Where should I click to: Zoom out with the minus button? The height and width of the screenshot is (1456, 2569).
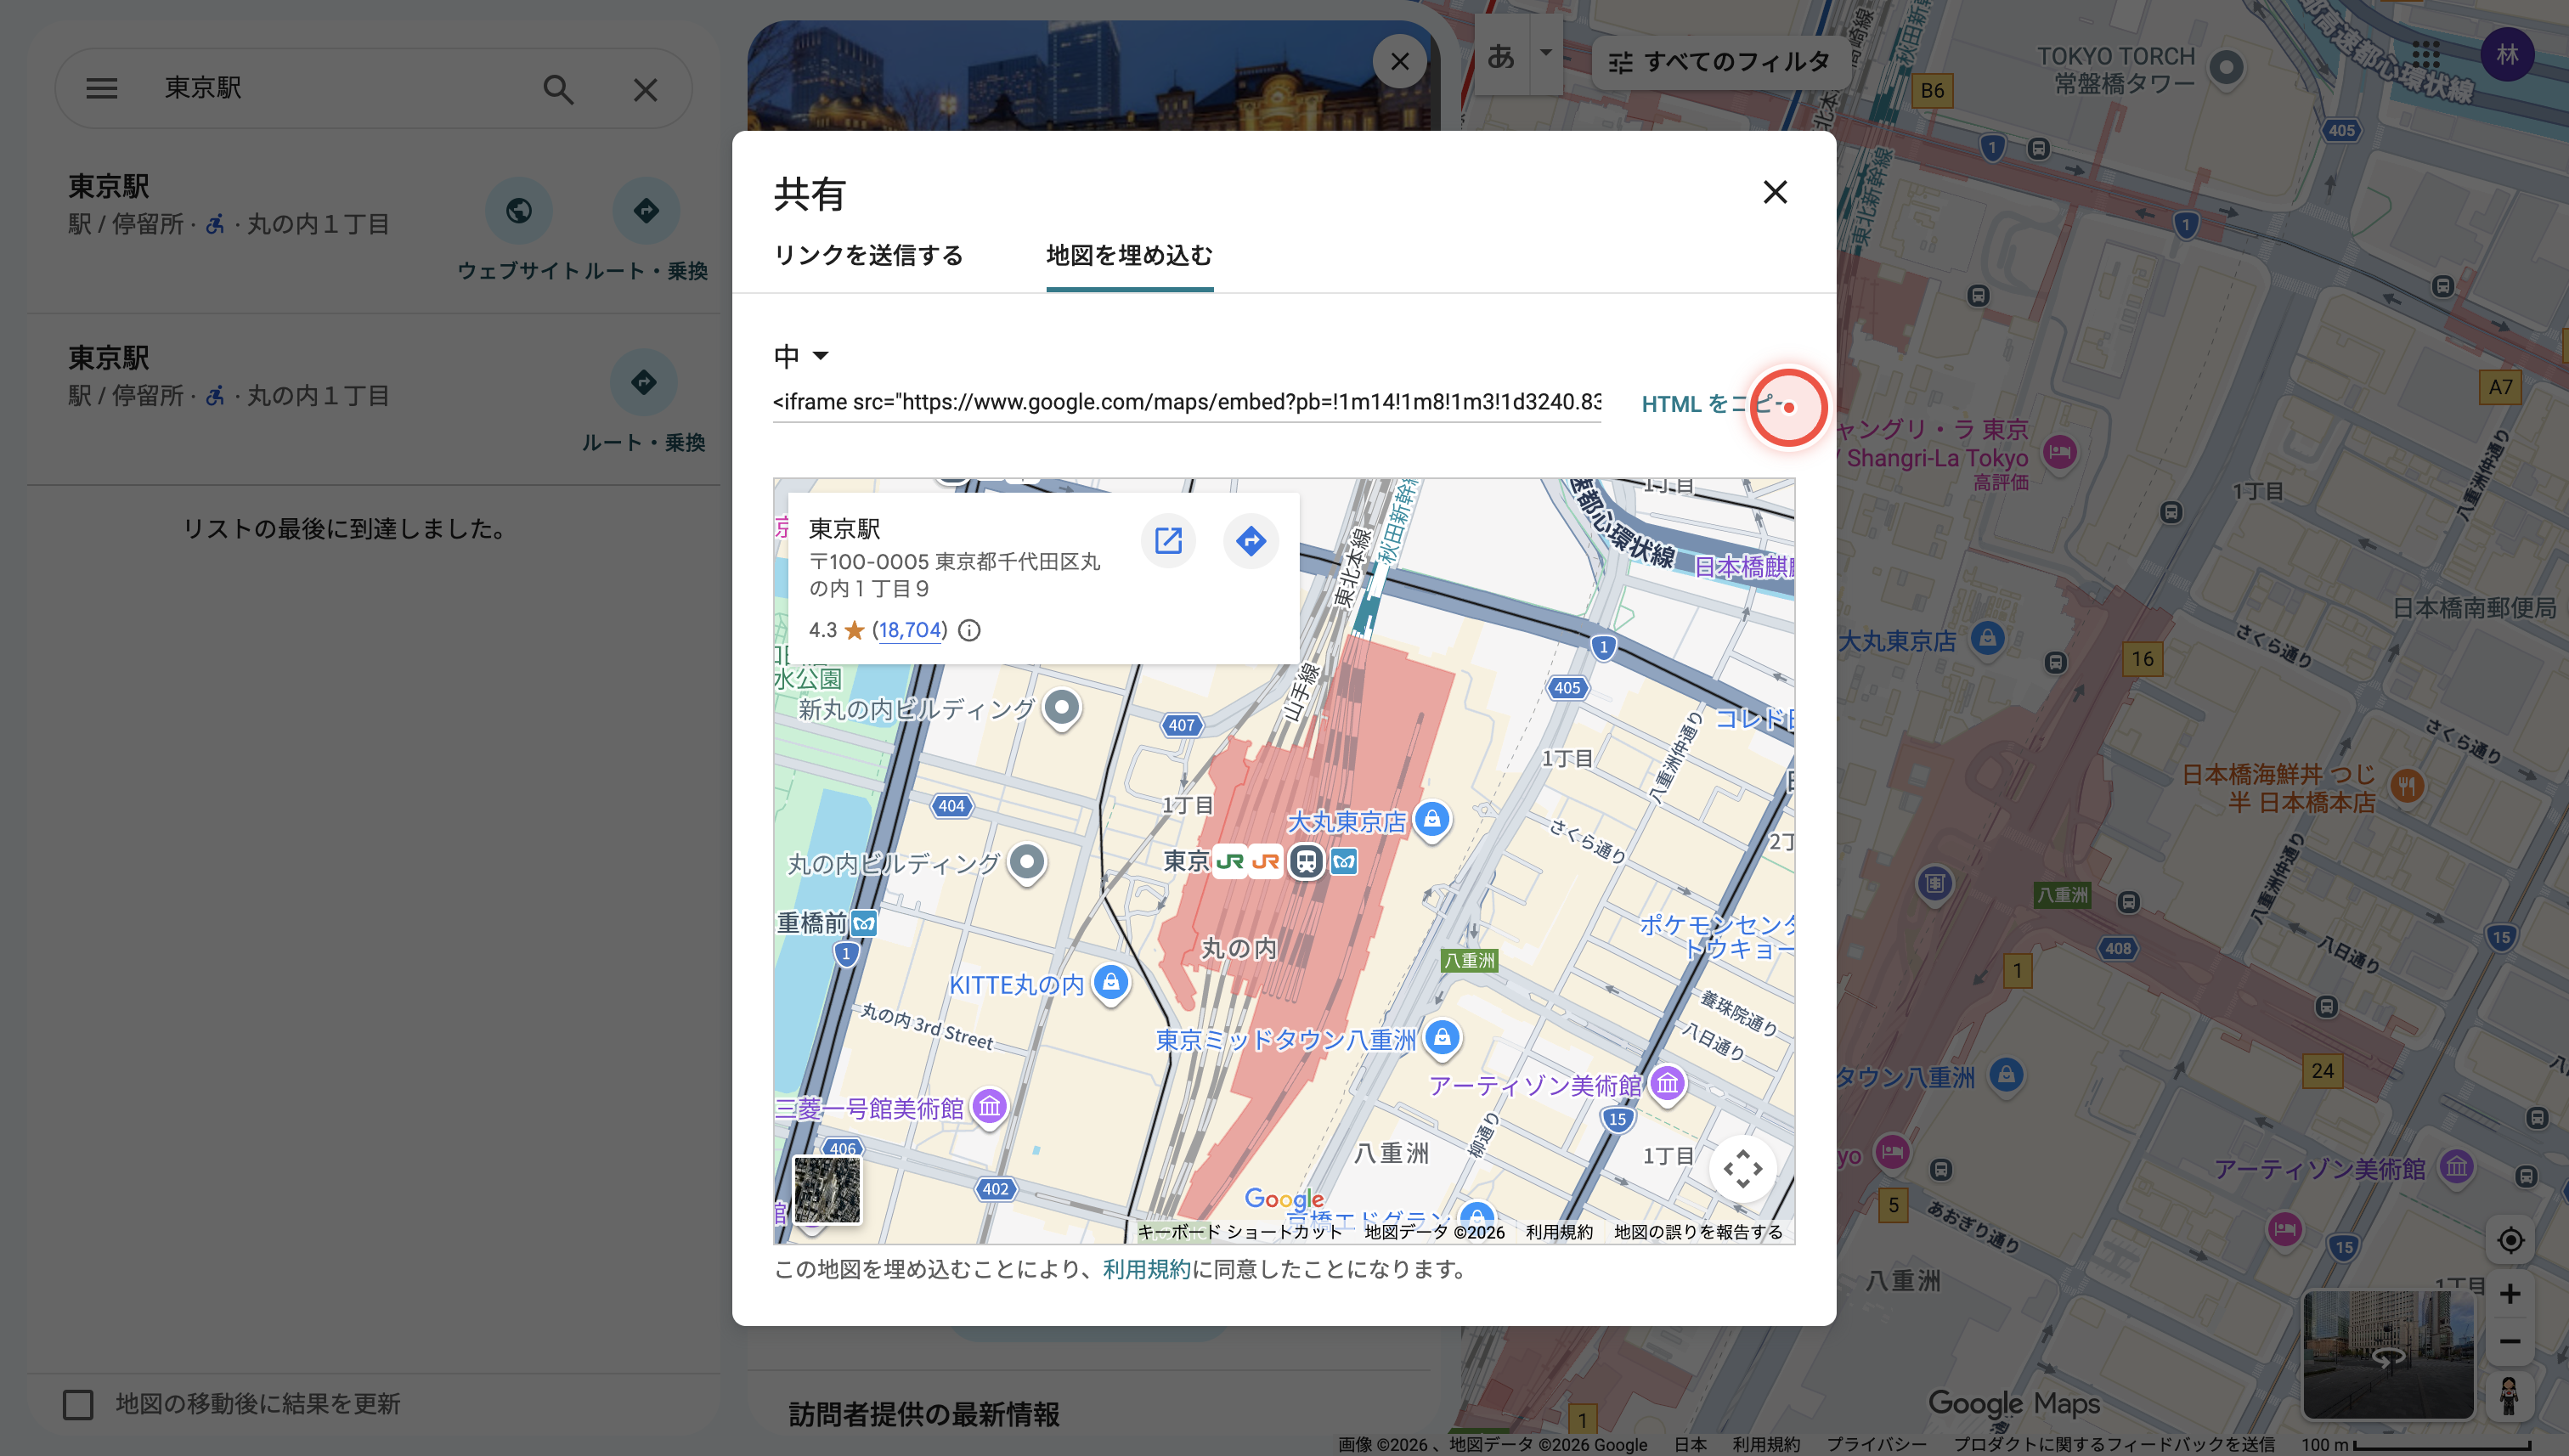(x=2510, y=1341)
